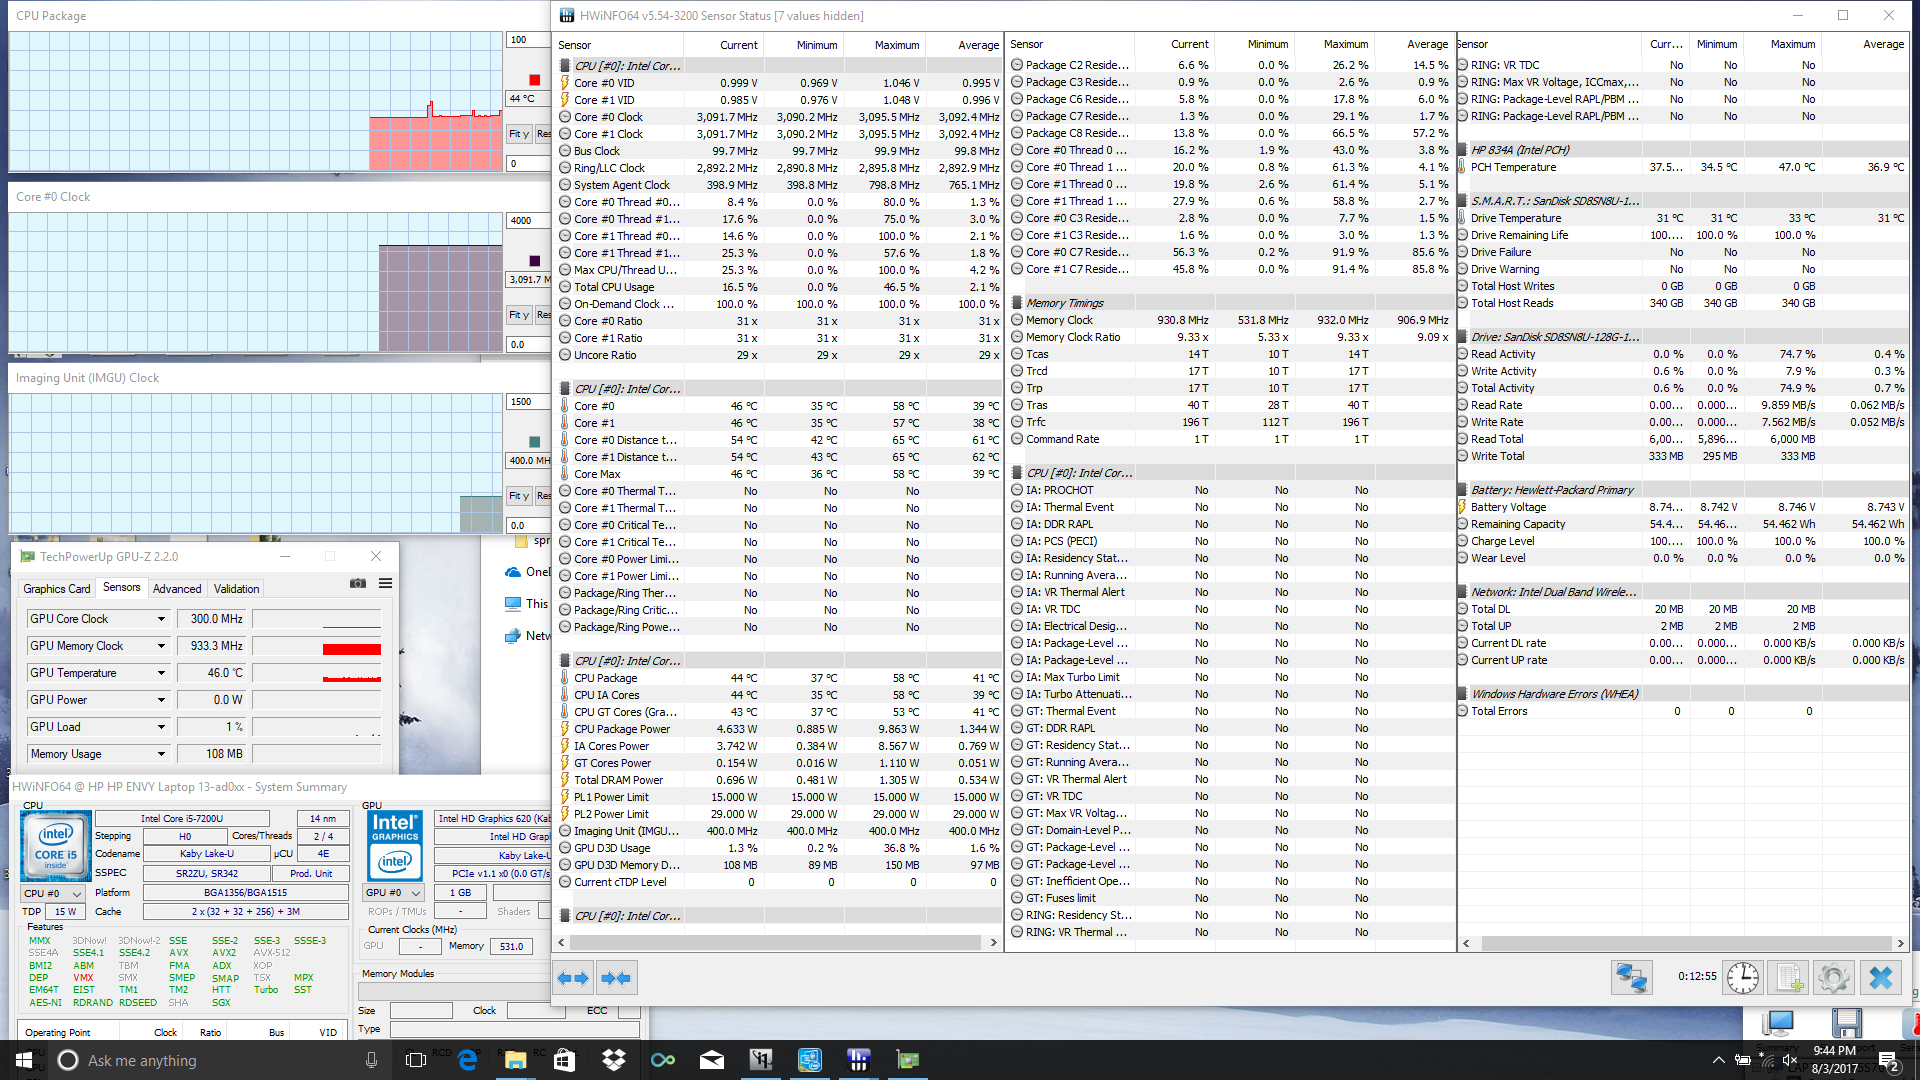Start logging with the log file icon
Screen dimensions: 1920x1080
[x=1789, y=977]
